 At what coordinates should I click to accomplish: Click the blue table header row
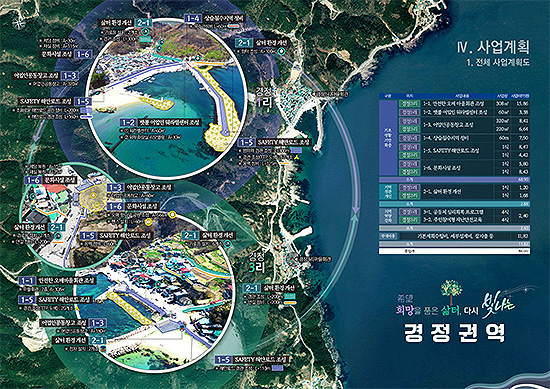(x=454, y=96)
